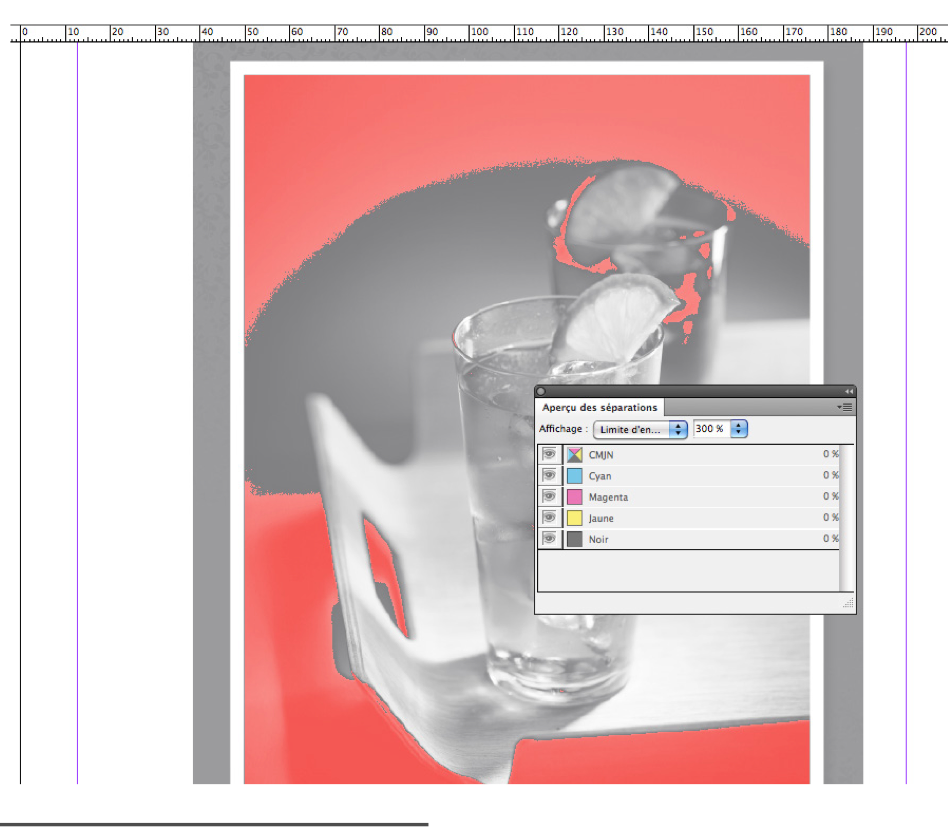Hide the Cyan separation eye icon

(x=549, y=476)
